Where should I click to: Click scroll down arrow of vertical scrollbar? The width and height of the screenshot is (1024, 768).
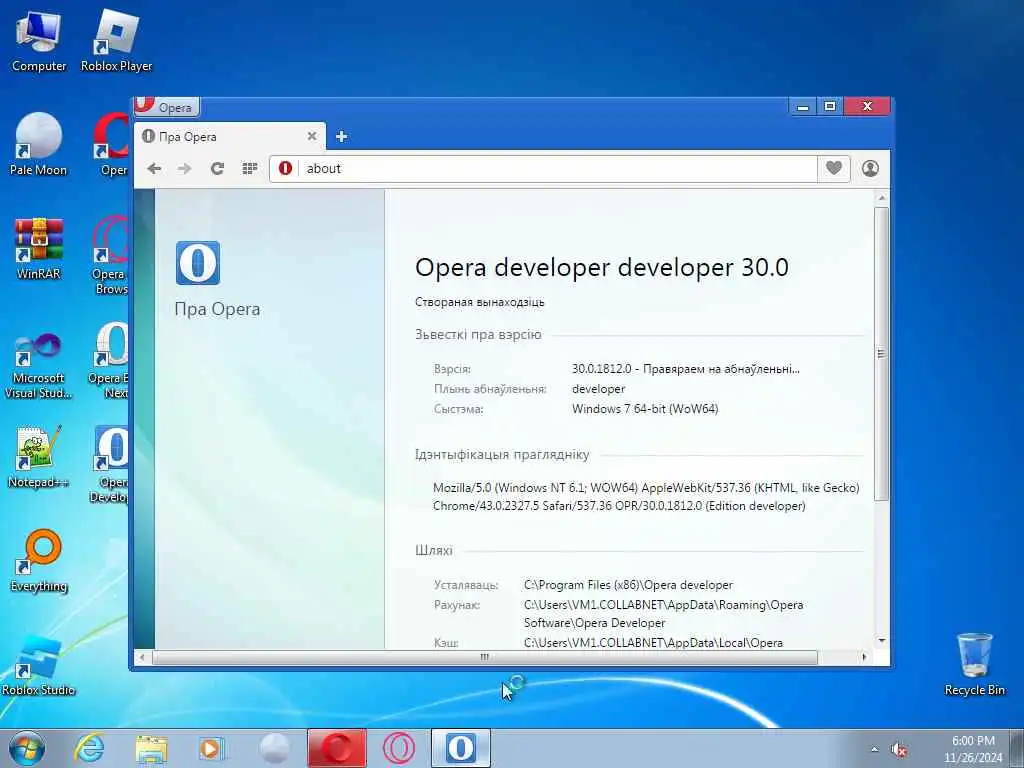tap(882, 641)
